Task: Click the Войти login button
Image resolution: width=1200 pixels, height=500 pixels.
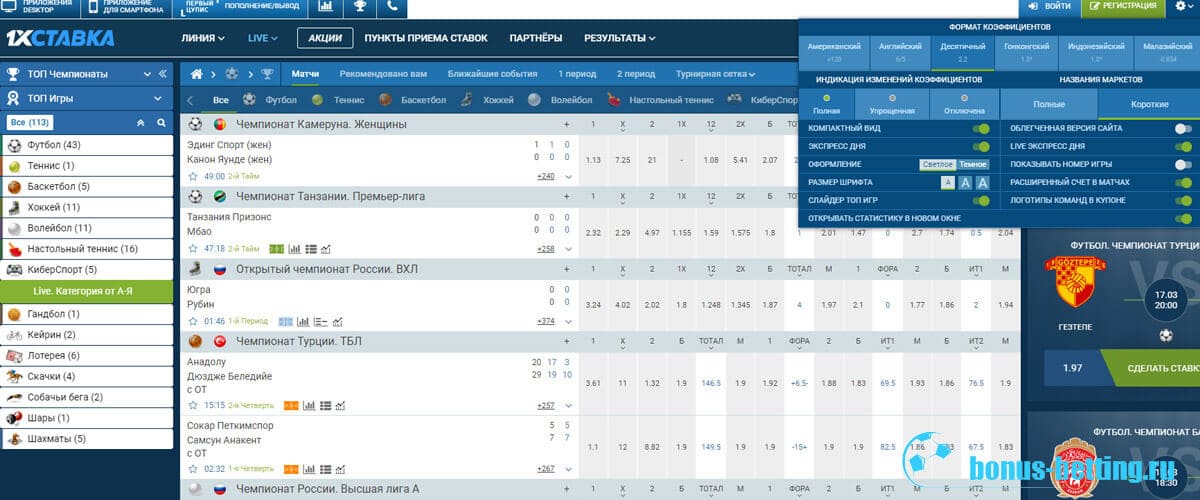Action: click(1049, 7)
